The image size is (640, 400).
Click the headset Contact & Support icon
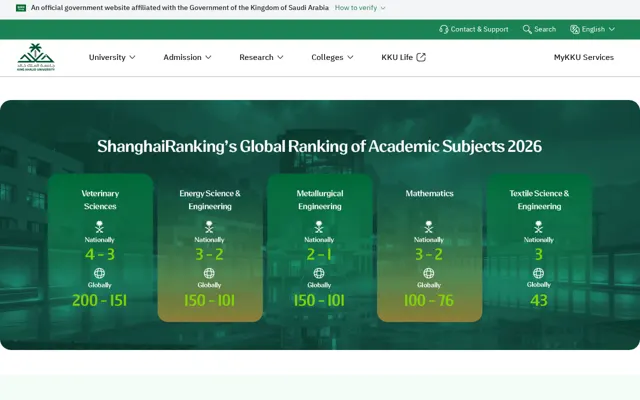click(444, 29)
